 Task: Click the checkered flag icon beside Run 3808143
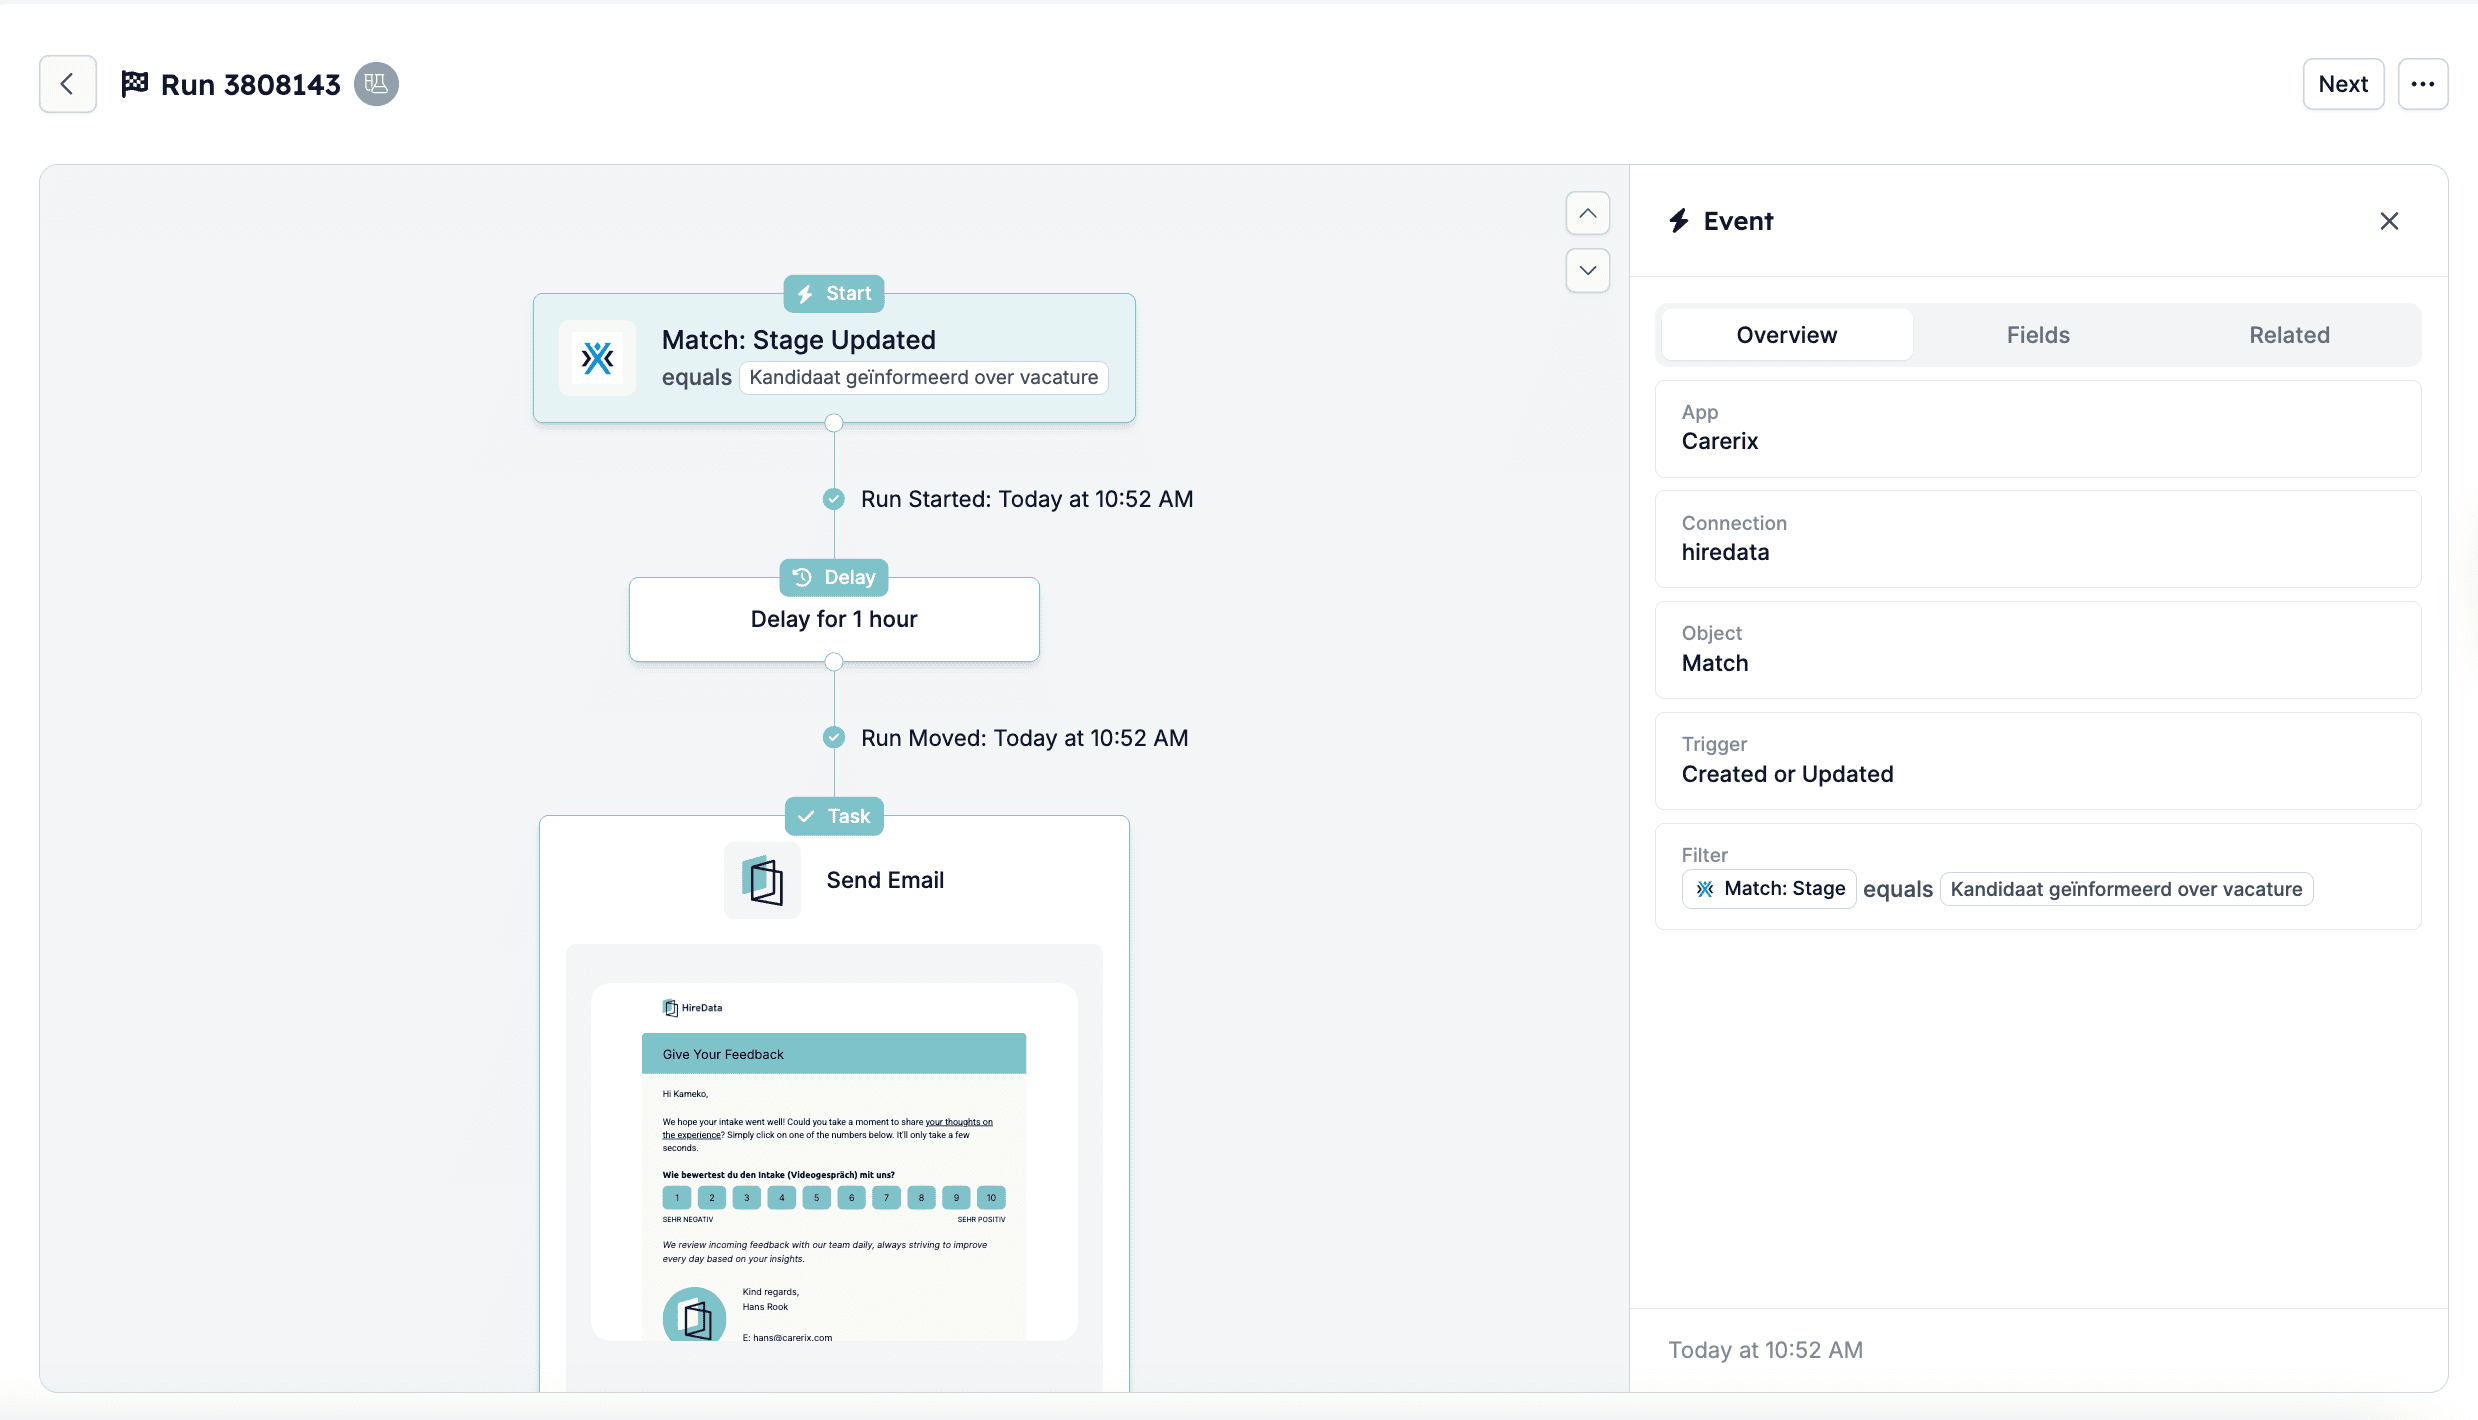tap(135, 84)
